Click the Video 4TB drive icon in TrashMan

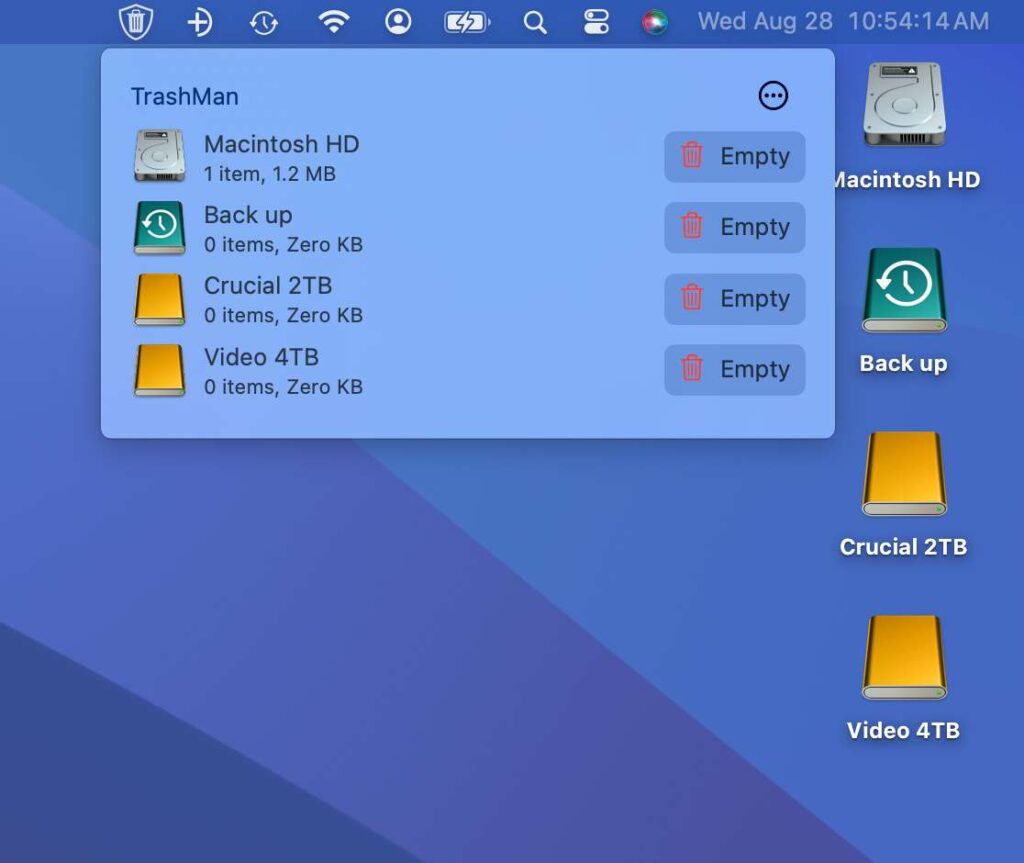click(160, 368)
